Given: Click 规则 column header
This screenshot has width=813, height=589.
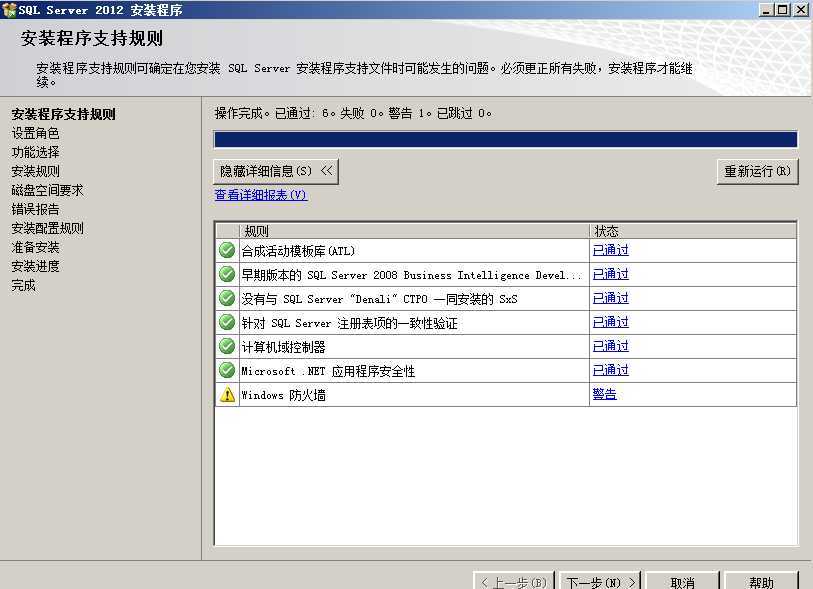Looking at the screenshot, I should click(414, 231).
